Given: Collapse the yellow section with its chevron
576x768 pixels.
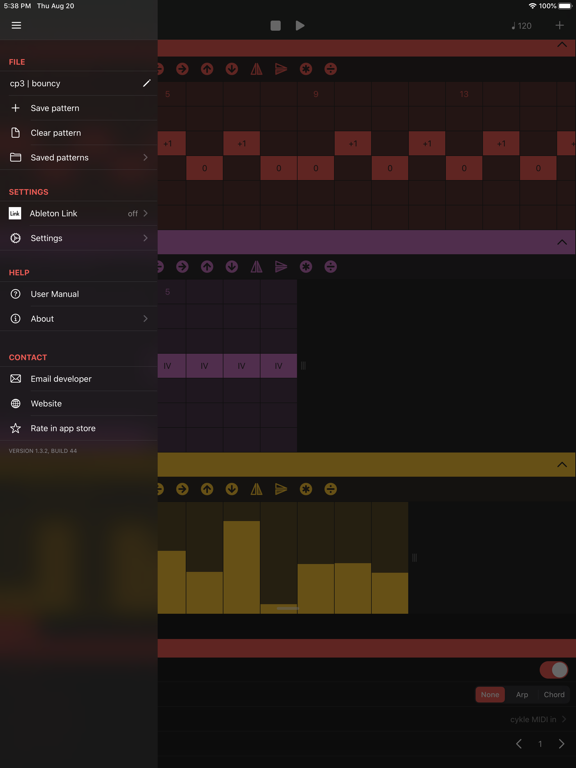Looking at the screenshot, I should tap(562, 465).
